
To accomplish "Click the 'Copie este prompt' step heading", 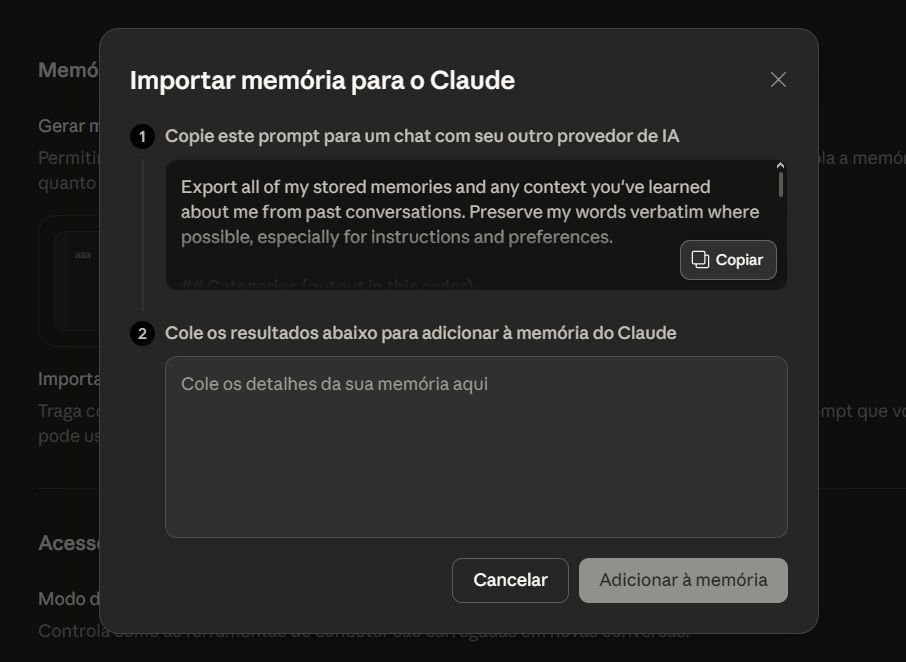I will point(422,136).
